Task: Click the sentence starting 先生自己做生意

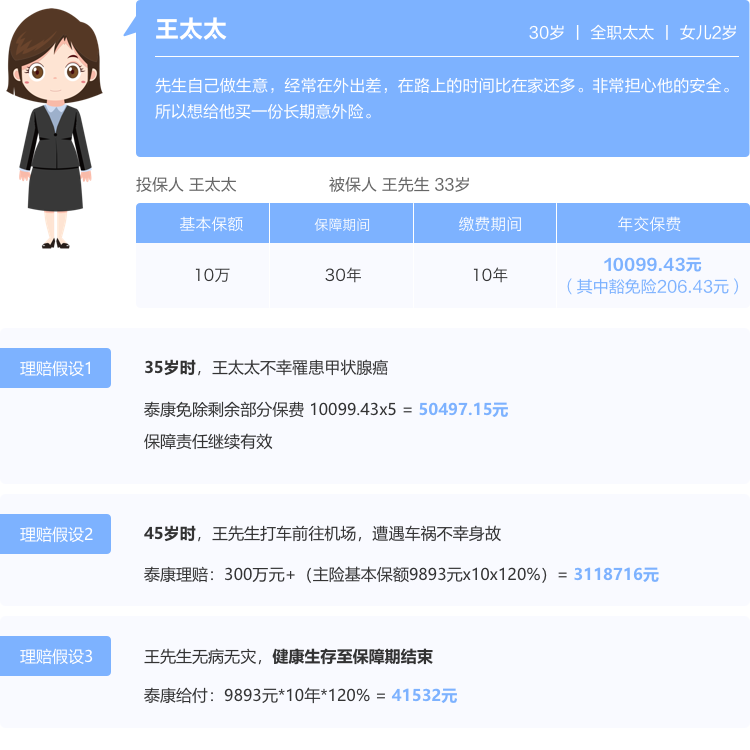Action: (444, 86)
